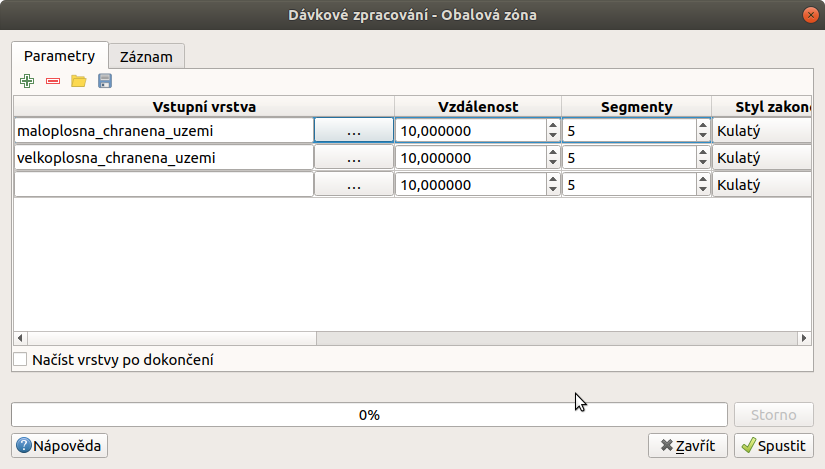Viewport: 825px width, 469px height.
Task: Open the Kulatý style dropdown in the velkoplosna row
Action: coord(762,158)
